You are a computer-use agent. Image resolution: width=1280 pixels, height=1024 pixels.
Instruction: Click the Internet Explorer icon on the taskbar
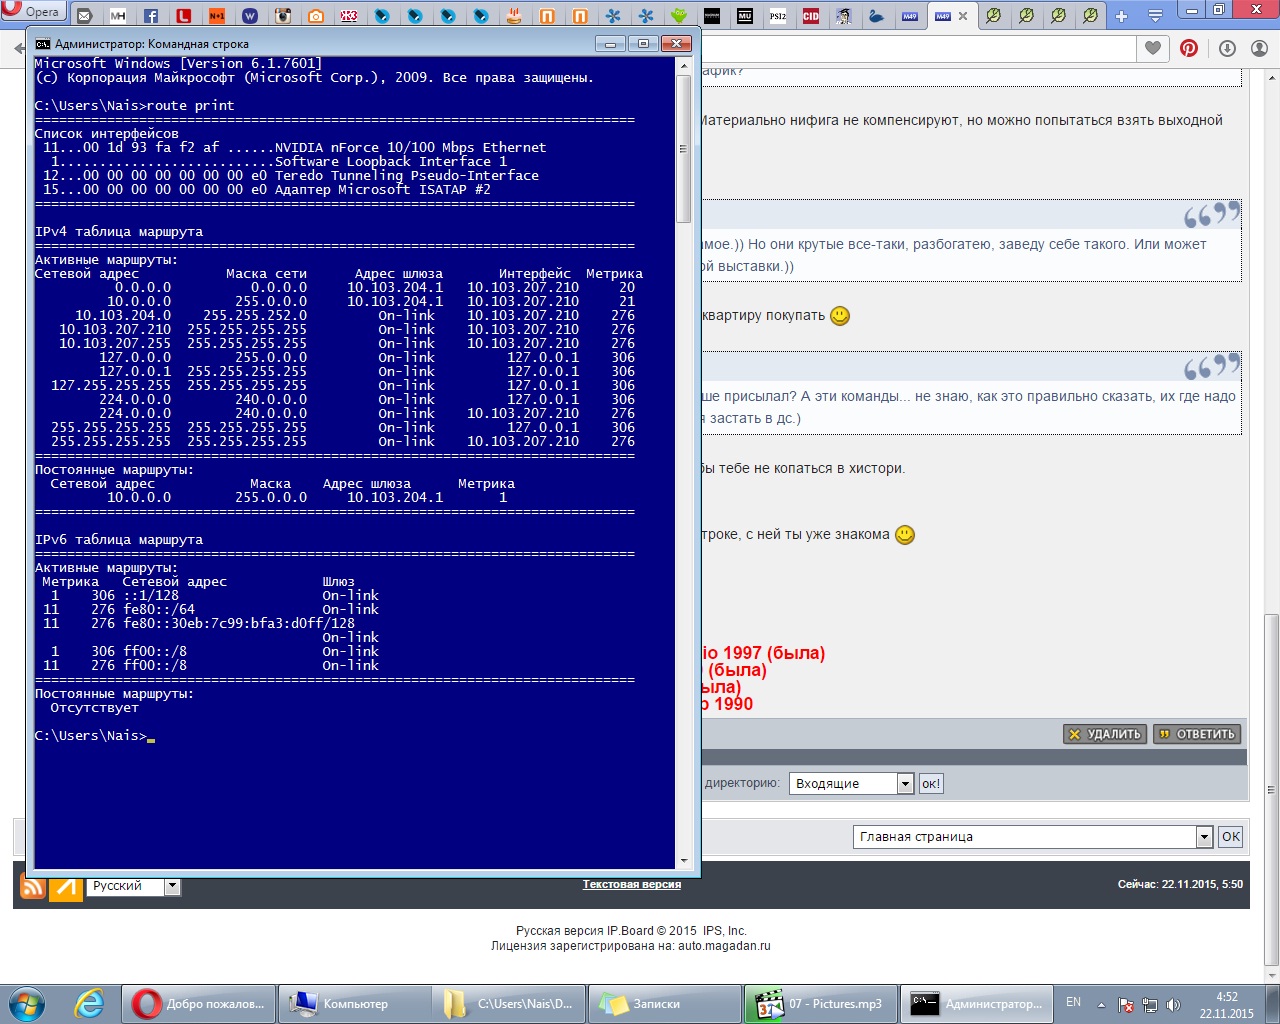[89, 1003]
